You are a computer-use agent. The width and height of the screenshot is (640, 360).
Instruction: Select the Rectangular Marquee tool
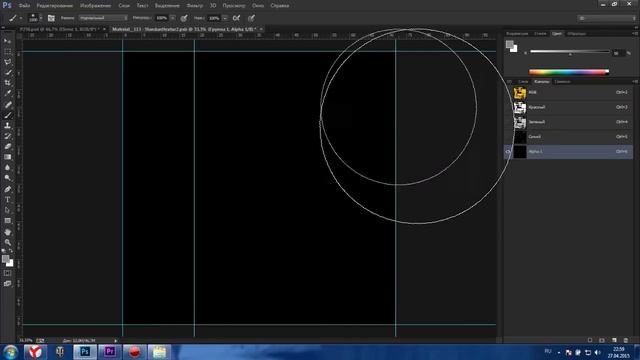pos(7,51)
